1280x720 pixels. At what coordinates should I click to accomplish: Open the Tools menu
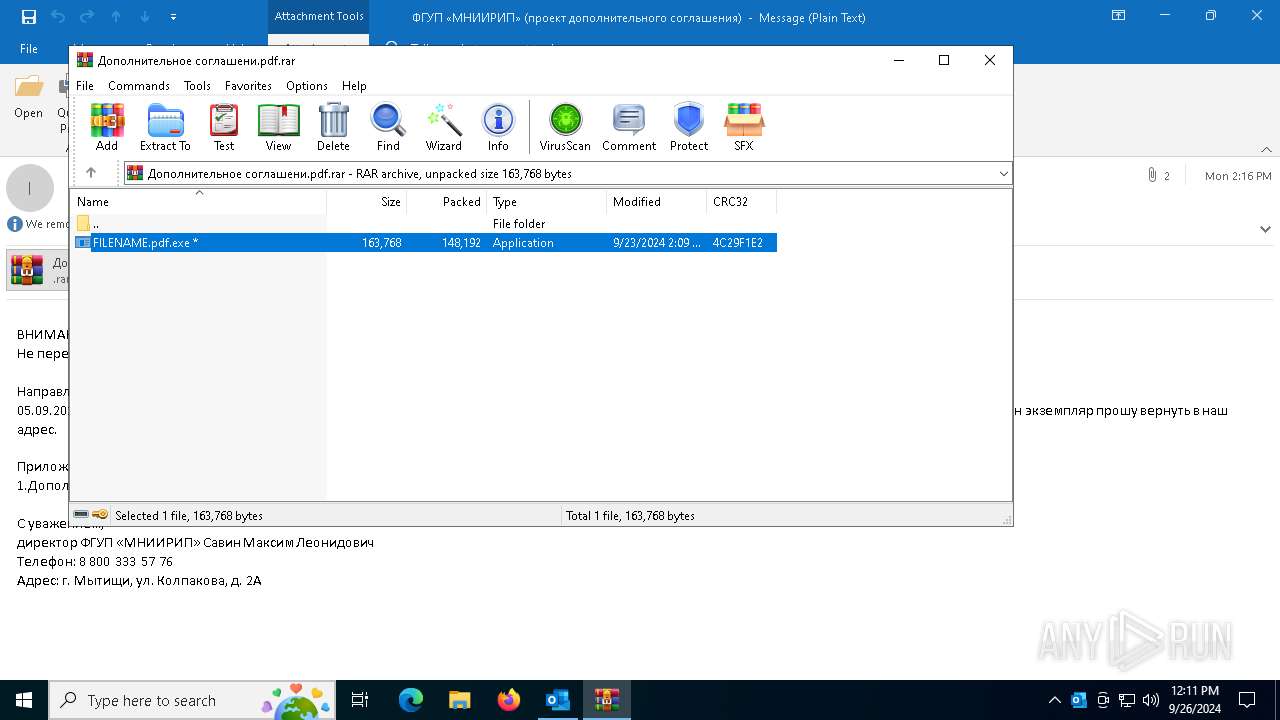(197, 85)
